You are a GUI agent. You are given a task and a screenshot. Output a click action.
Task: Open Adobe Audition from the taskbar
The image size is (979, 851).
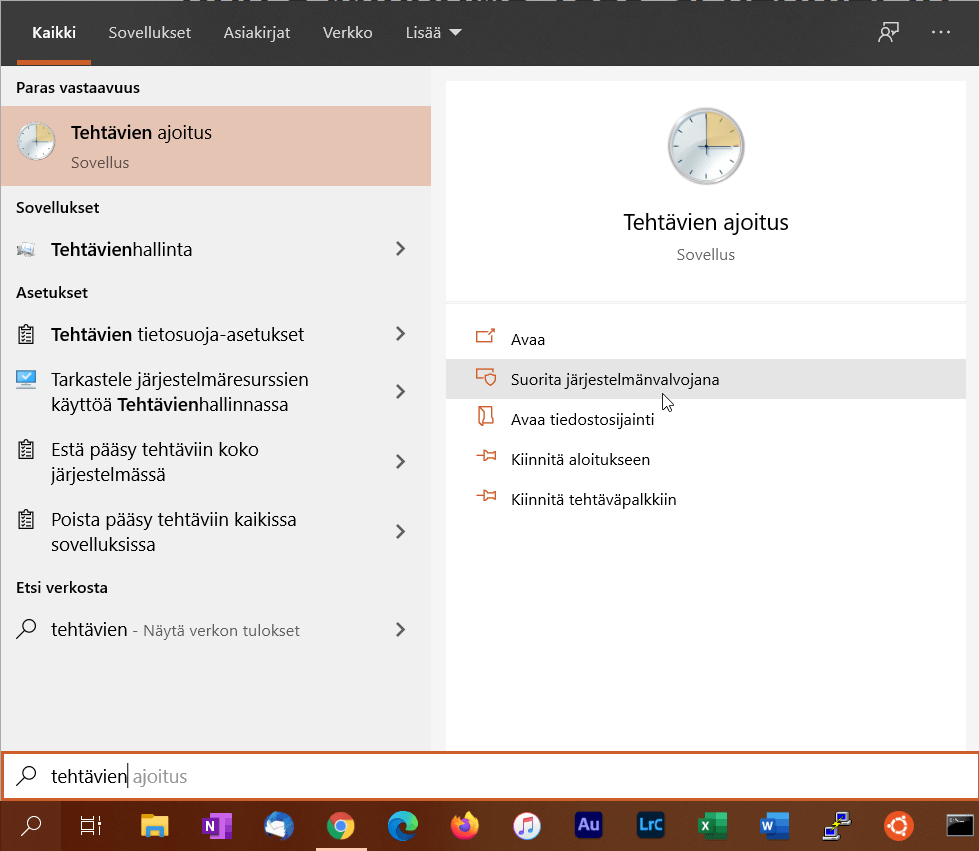(x=588, y=826)
